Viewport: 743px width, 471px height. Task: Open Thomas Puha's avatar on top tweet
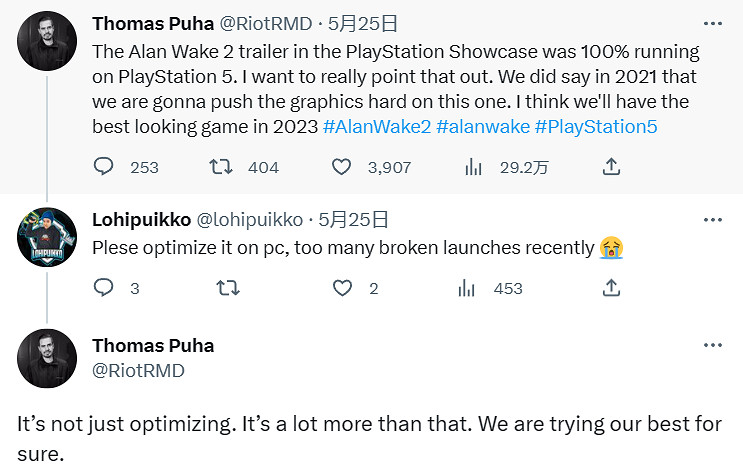click(47, 40)
